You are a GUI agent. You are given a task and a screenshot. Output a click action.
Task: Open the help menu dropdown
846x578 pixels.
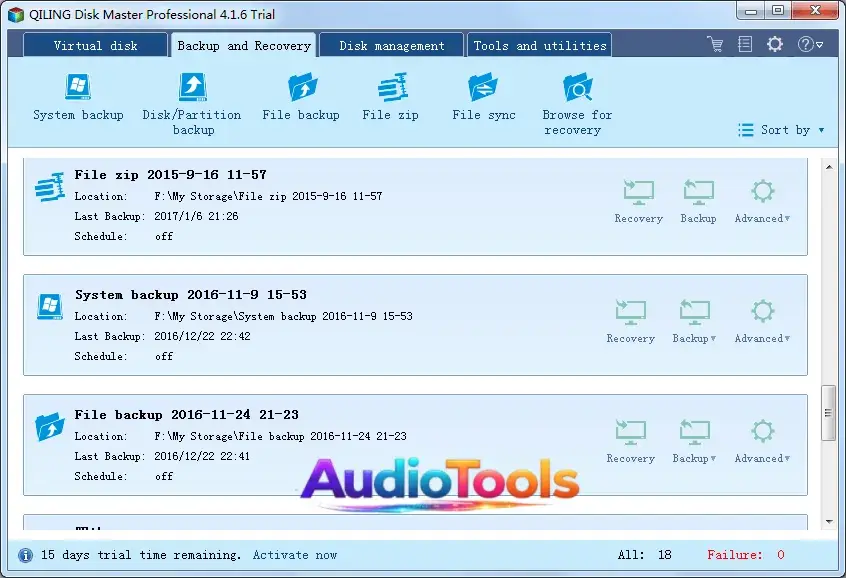(x=810, y=44)
